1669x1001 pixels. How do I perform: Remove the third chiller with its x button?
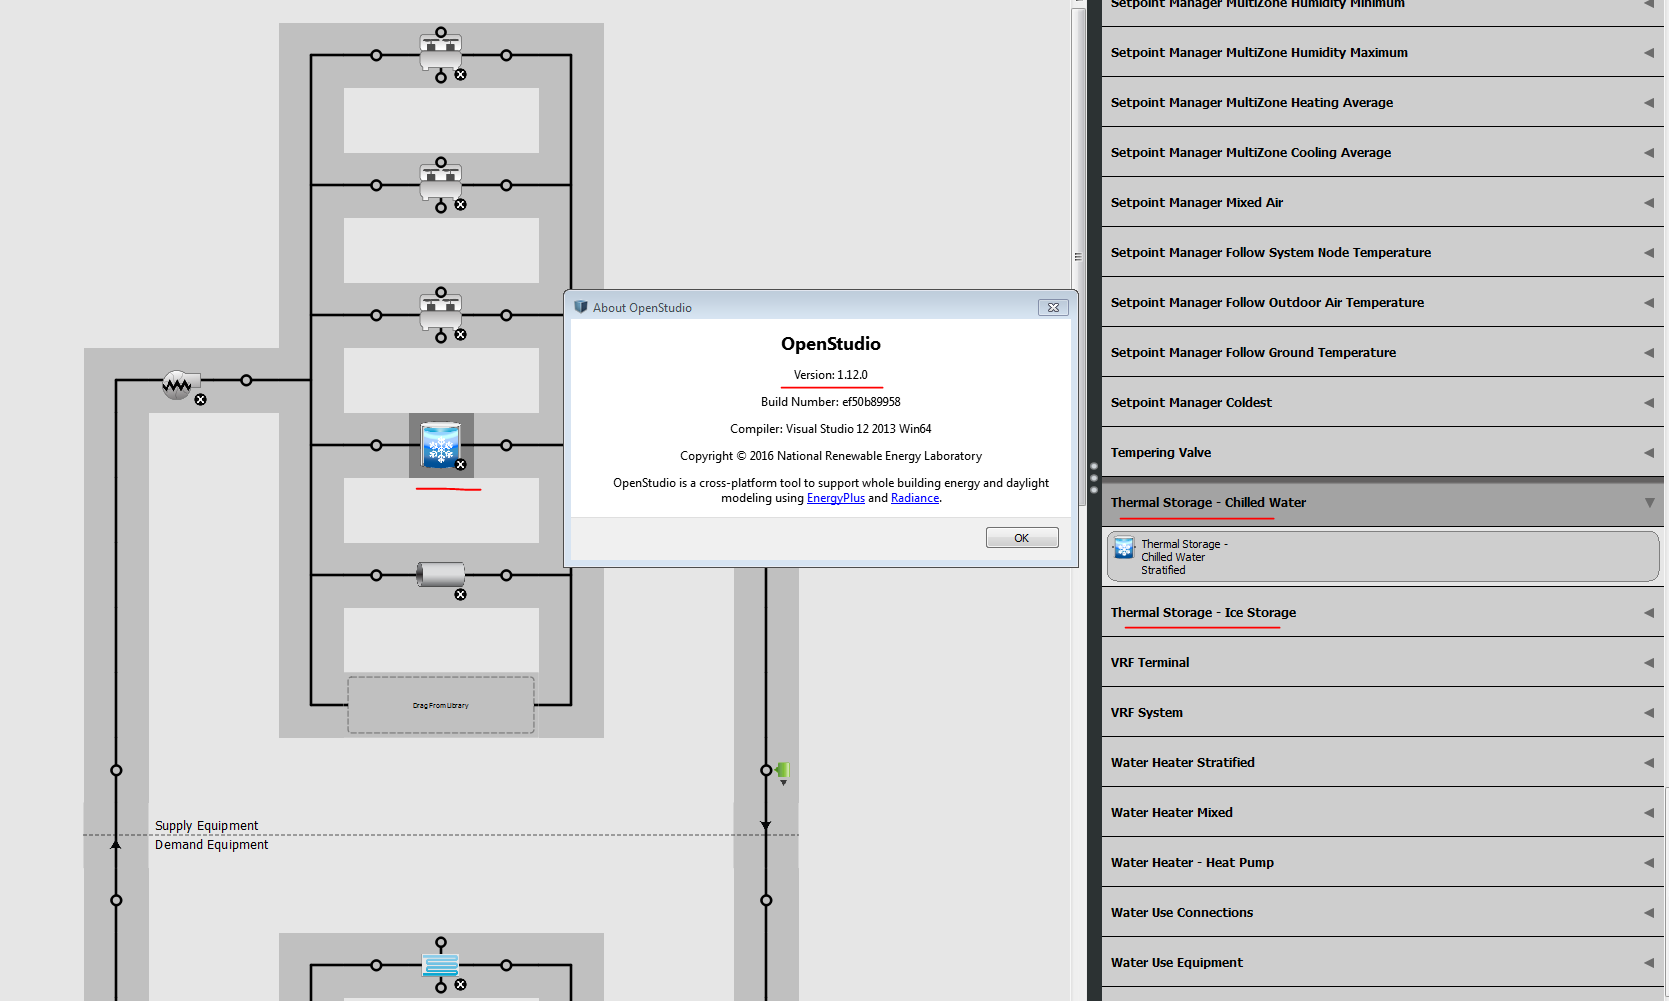pyautogui.click(x=461, y=335)
